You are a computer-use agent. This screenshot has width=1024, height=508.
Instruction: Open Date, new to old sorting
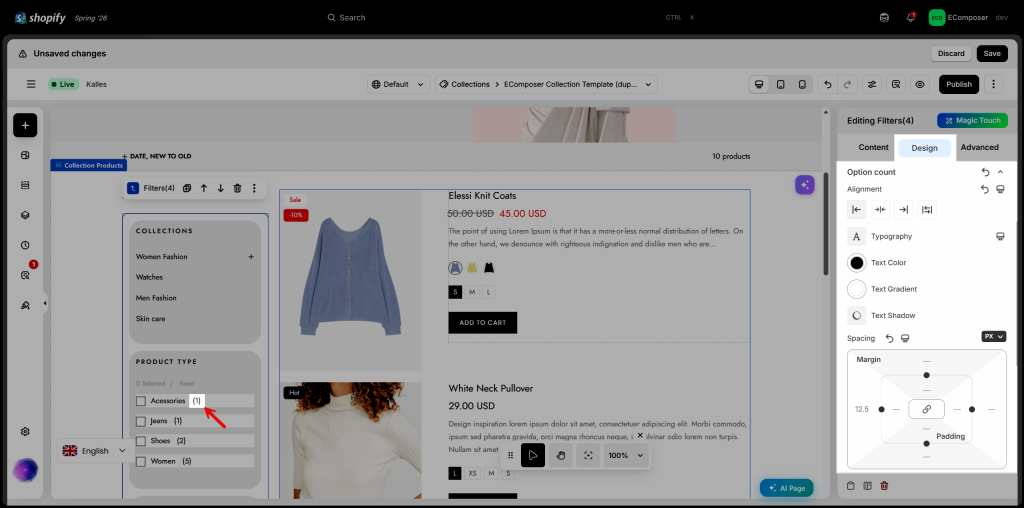point(157,156)
